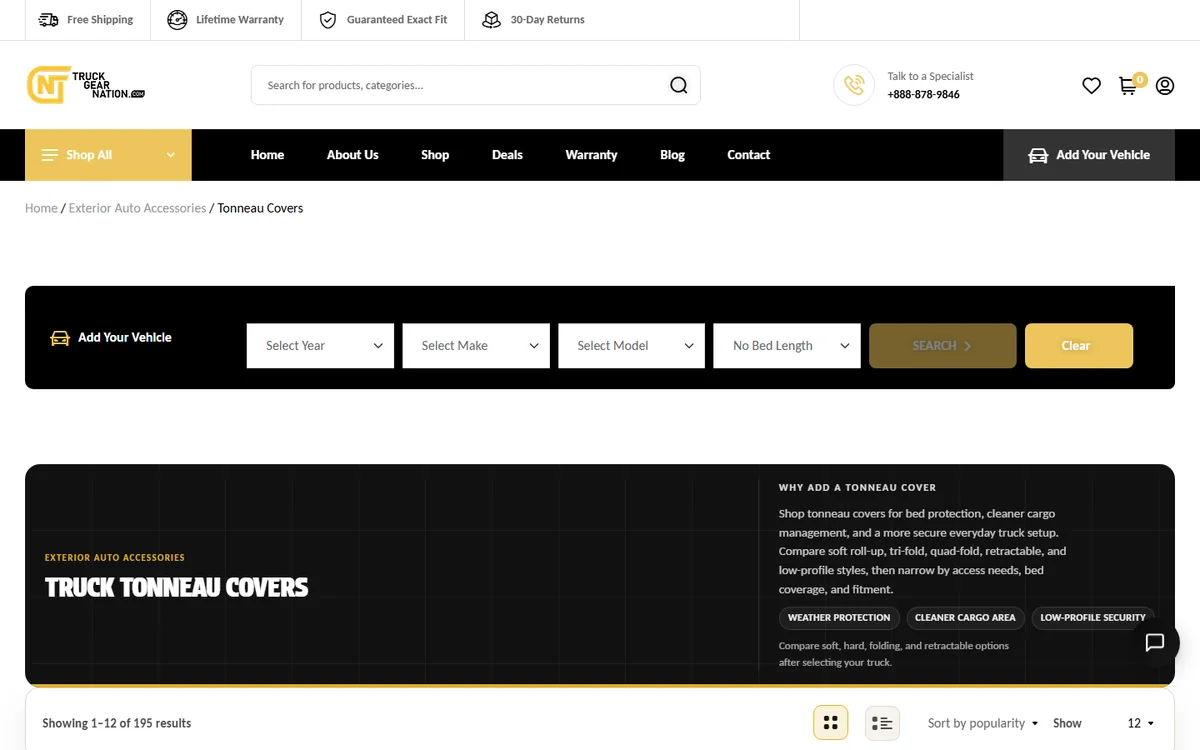
Task: Click the SEARCH vehicle button
Action: coord(943,346)
